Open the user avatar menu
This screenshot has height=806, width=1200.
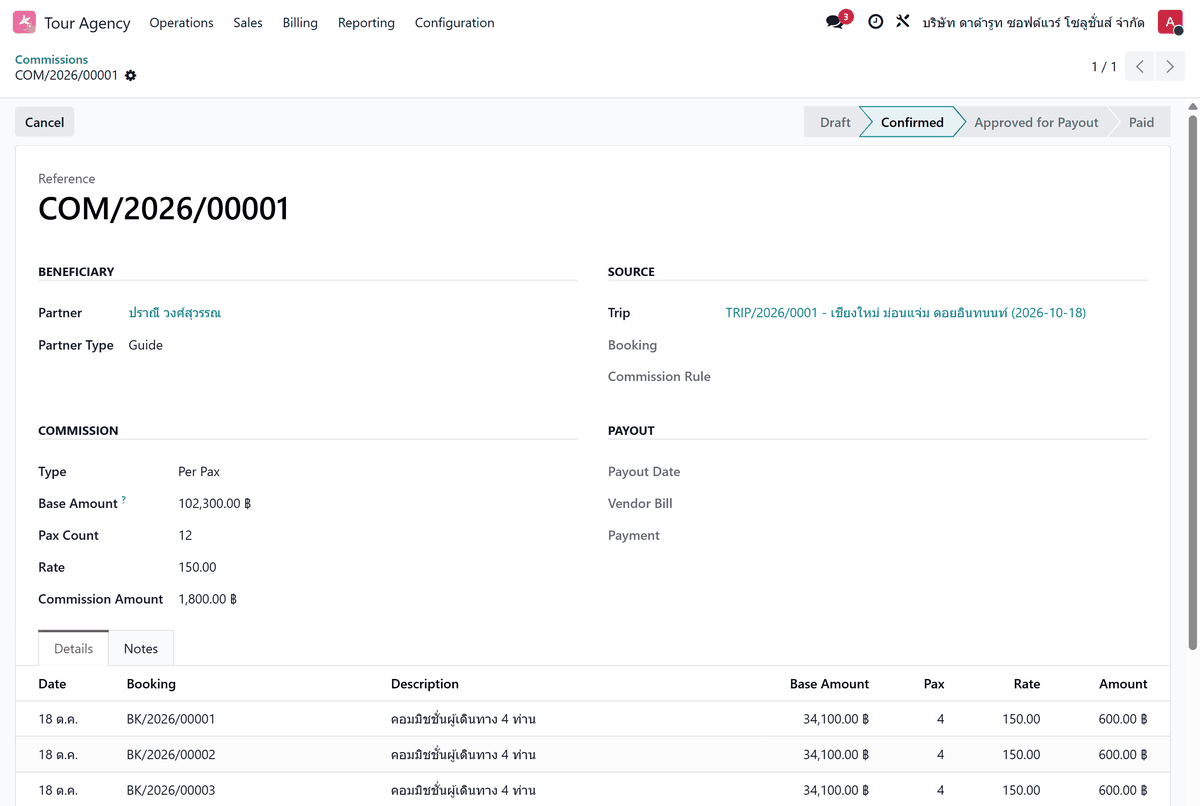[1170, 22]
